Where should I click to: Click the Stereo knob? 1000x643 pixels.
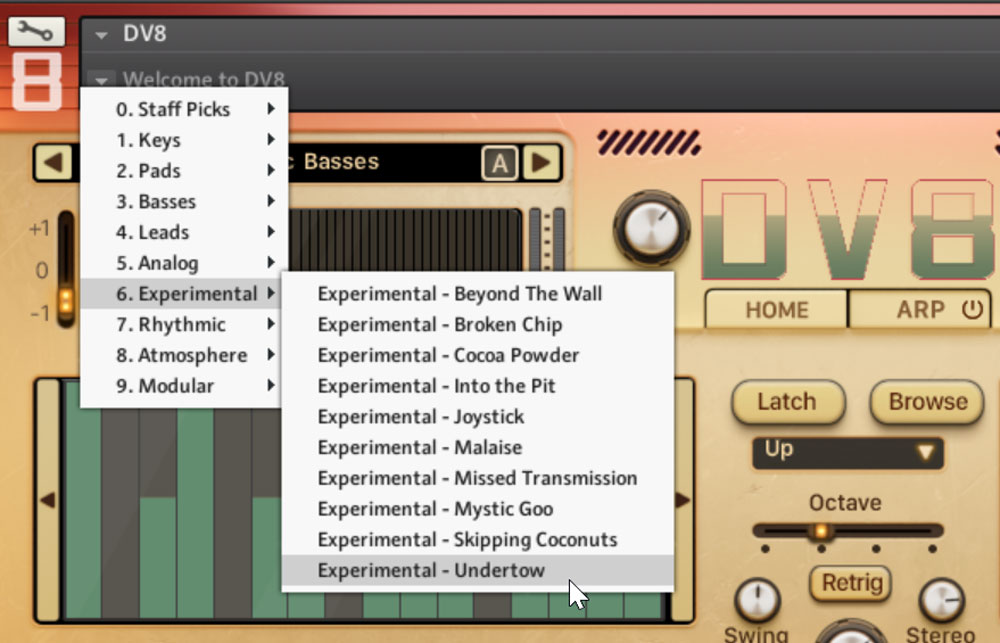pyautogui.click(x=941, y=600)
